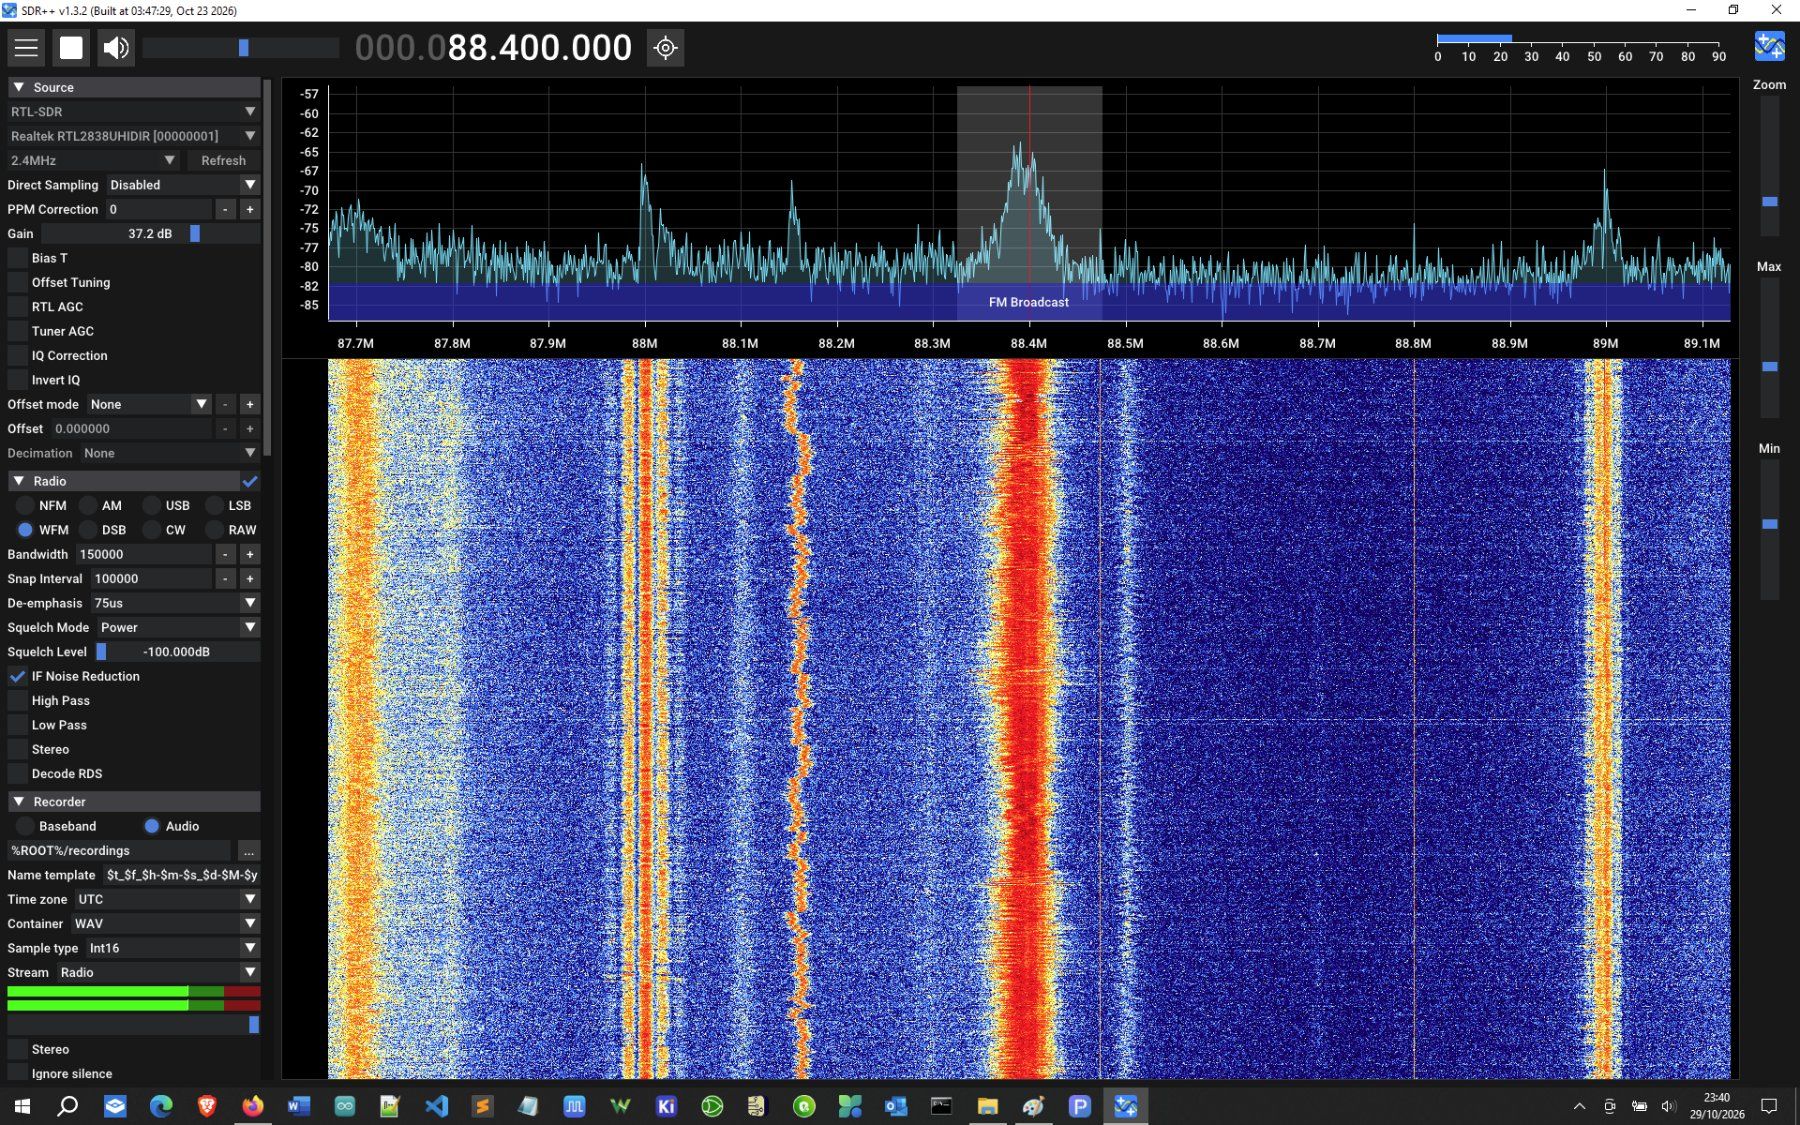Open Outlook from the taskbar
This screenshot has height=1125, width=1800.
tap(896, 1105)
